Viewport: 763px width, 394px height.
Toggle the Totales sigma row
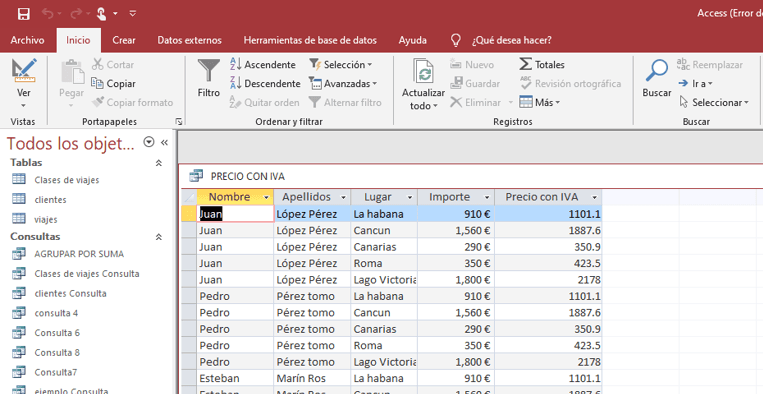tap(542, 64)
